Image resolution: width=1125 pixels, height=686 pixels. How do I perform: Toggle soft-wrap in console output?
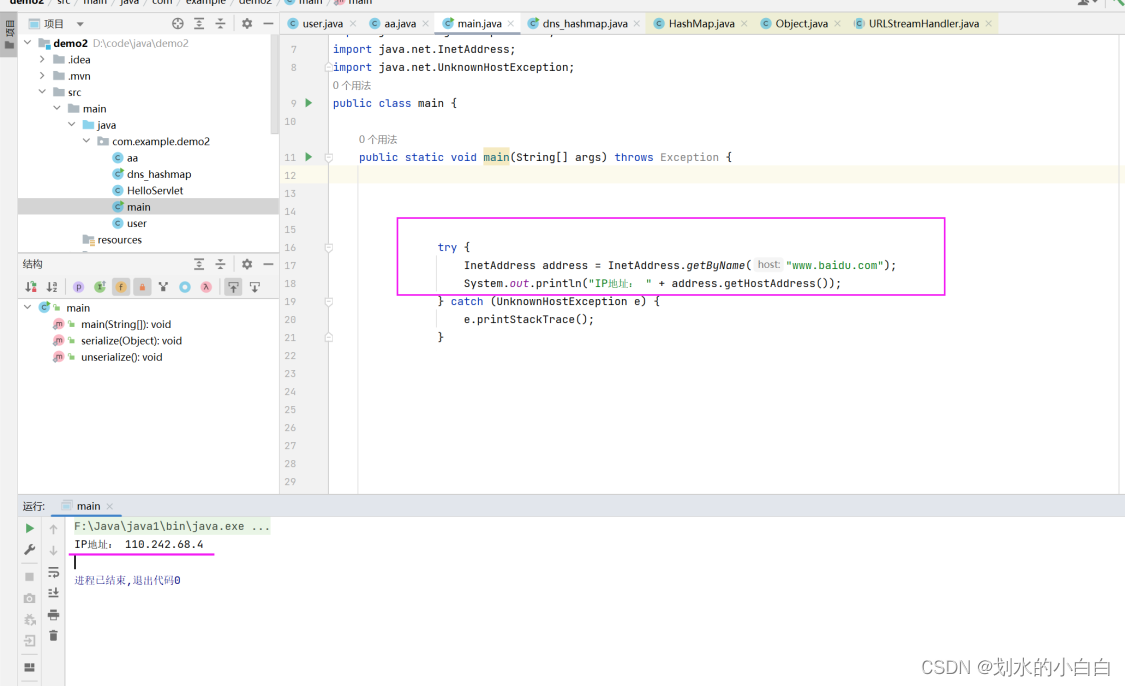(x=53, y=572)
